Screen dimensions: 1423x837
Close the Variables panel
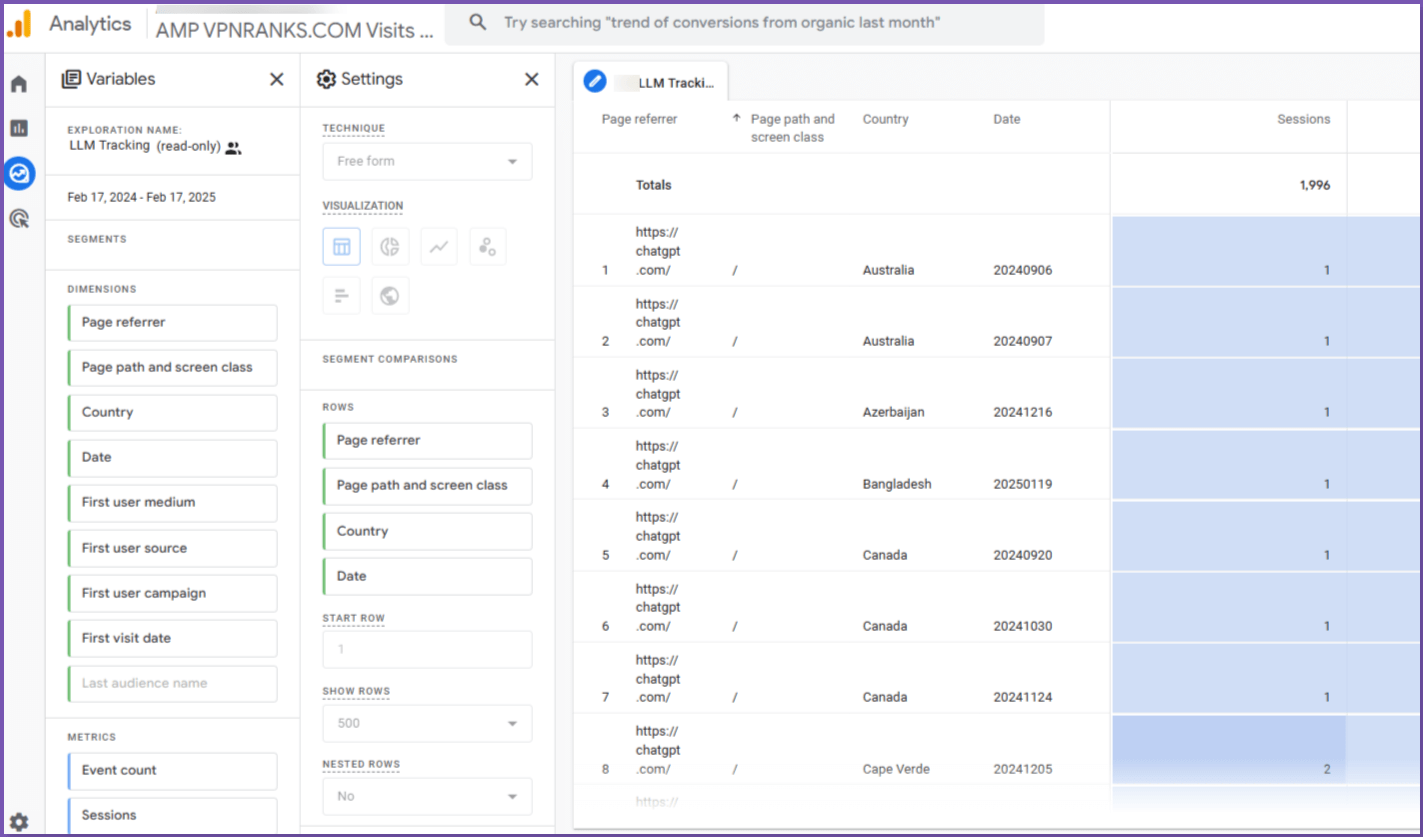[277, 79]
